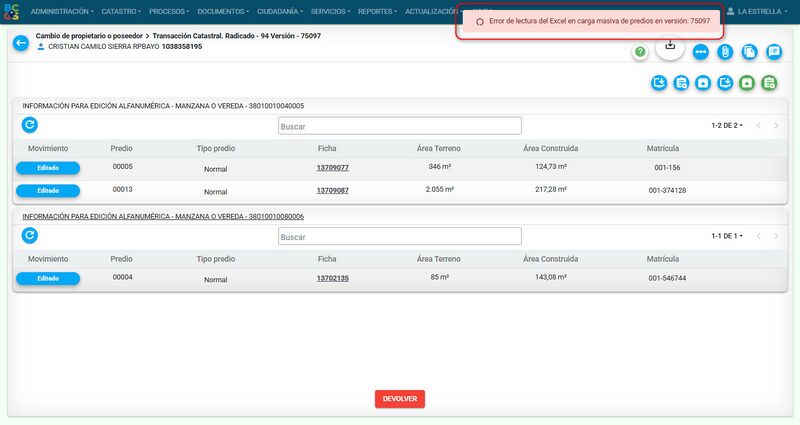
Task: Open the DOCUMENTOS menu
Action: [223, 11]
